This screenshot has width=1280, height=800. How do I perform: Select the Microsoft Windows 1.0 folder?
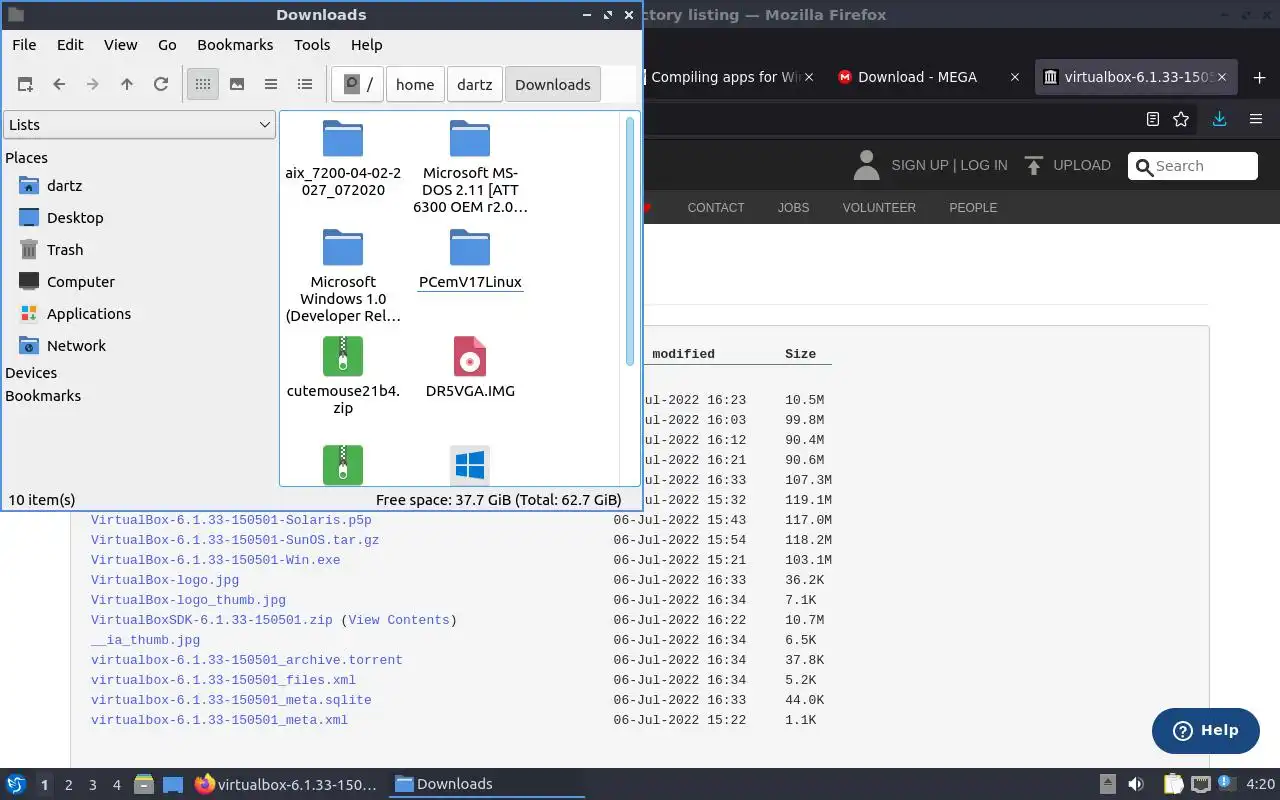(343, 275)
